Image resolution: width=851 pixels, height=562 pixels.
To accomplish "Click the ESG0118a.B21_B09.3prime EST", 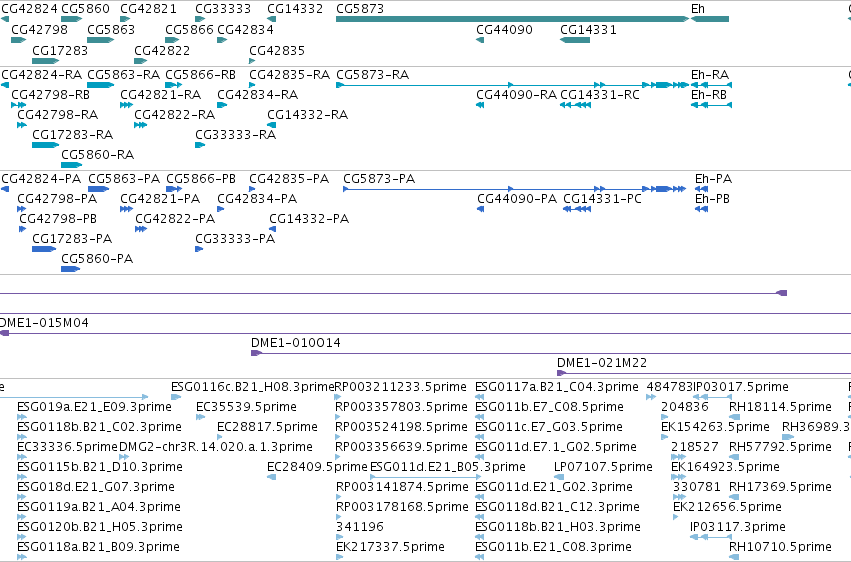I will 22,557.
